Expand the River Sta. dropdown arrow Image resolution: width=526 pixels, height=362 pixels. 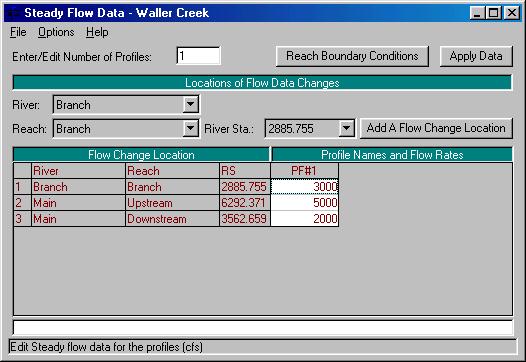point(346,128)
